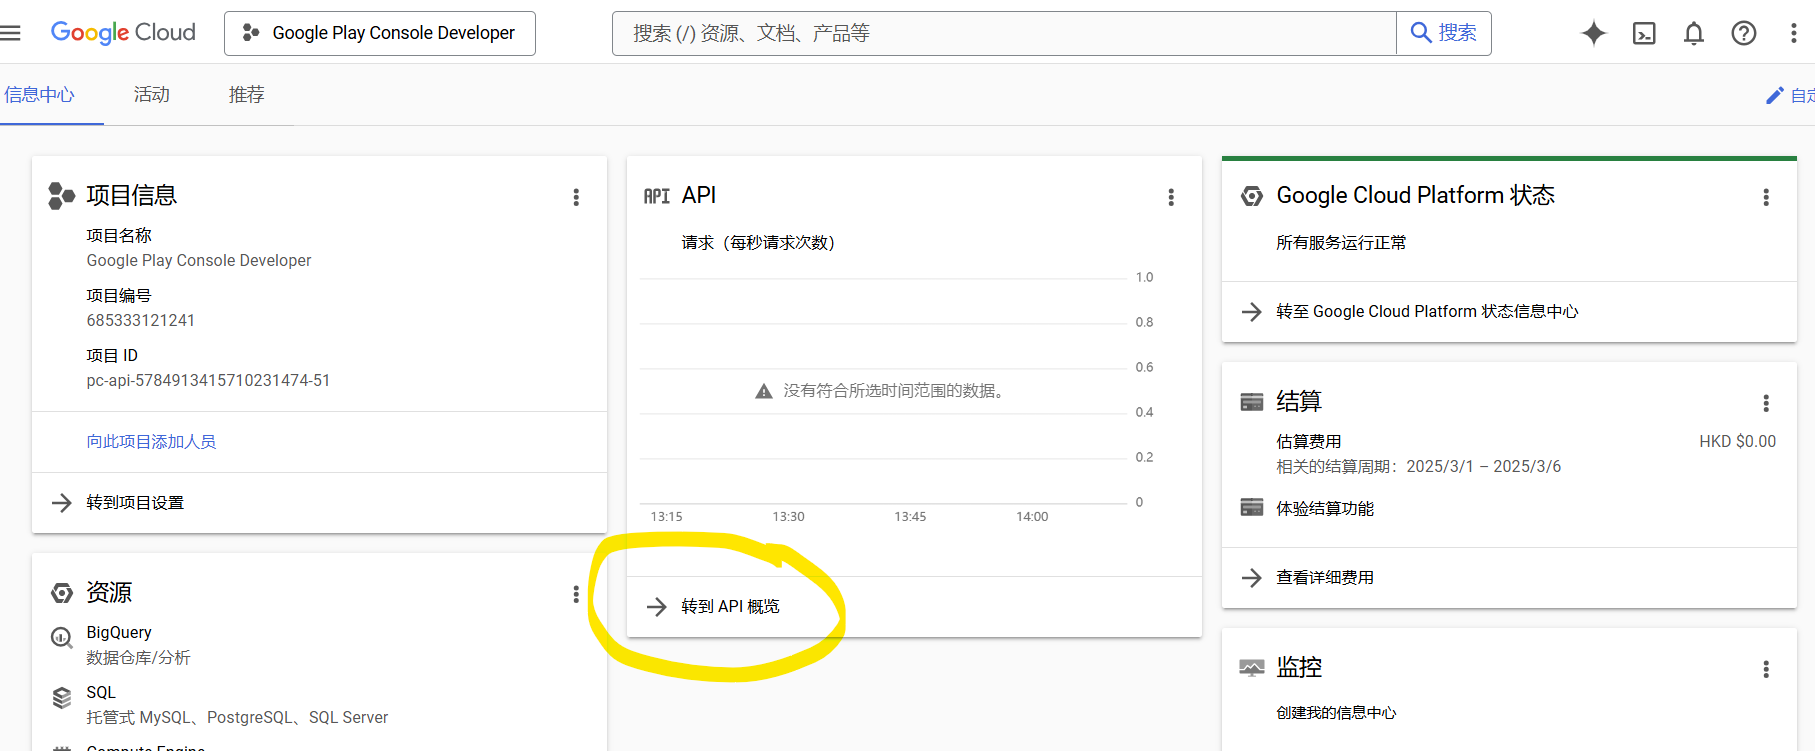Open the 项目信息 card options menu
The image size is (1815, 751).
tap(576, 197)
